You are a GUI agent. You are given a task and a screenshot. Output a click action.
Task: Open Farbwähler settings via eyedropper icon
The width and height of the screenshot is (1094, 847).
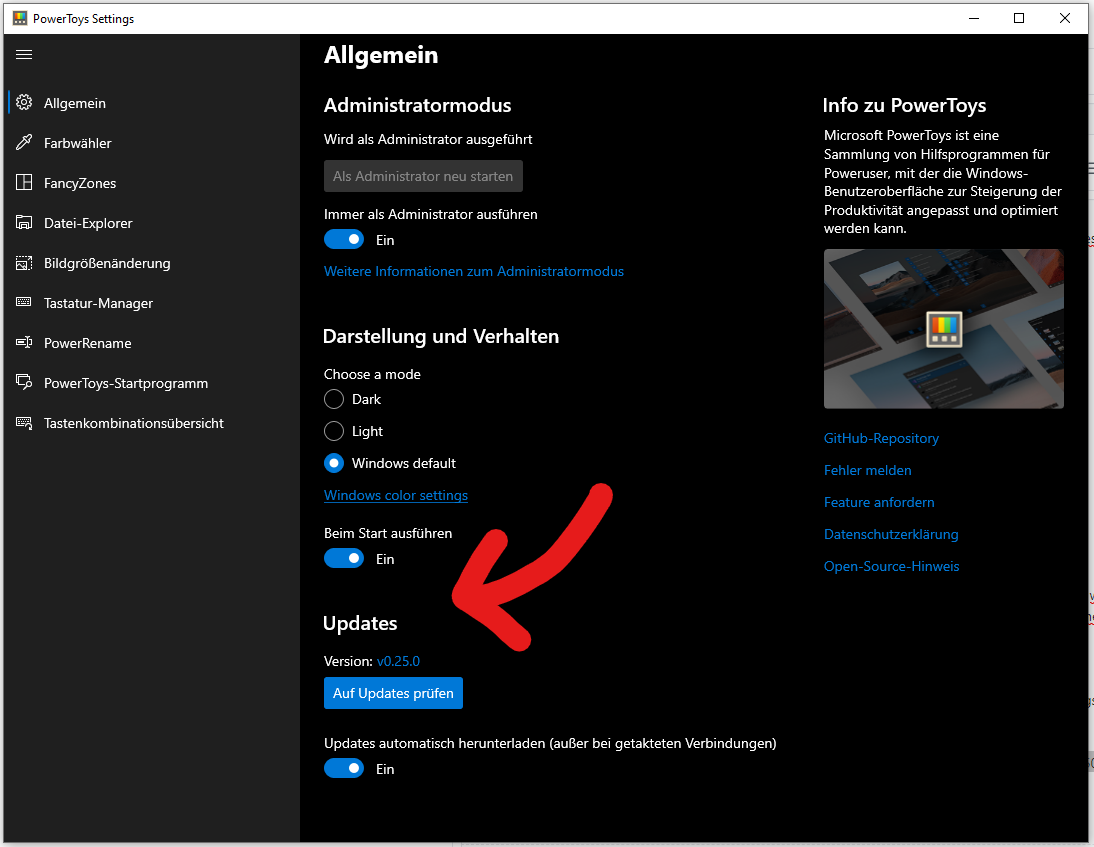(22, 142)
